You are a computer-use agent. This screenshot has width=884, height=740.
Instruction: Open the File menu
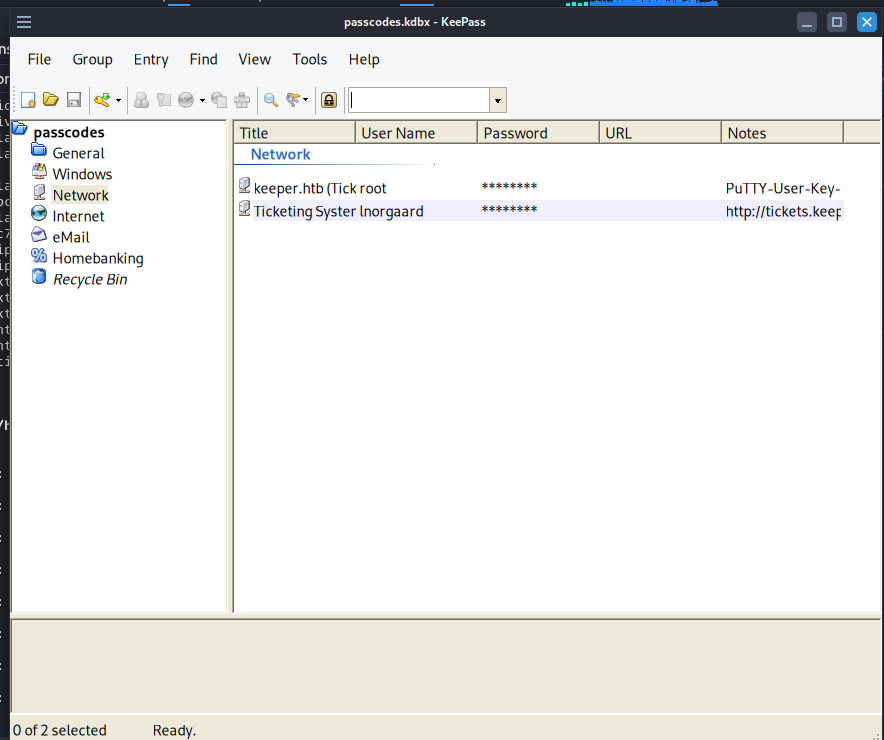39,59
